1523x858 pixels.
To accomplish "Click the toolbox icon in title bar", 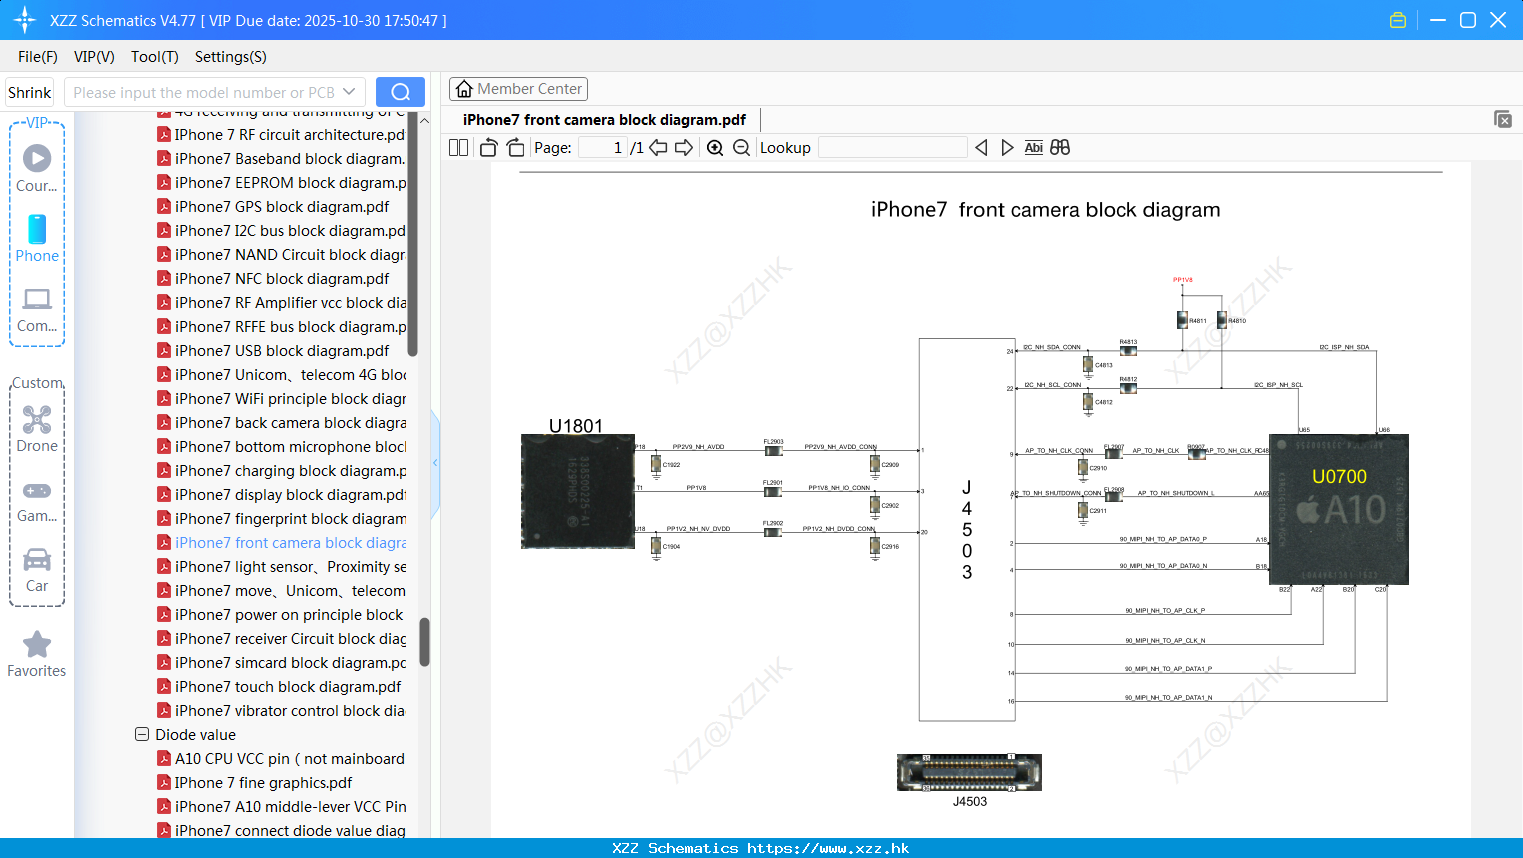I will point(1398,20).
